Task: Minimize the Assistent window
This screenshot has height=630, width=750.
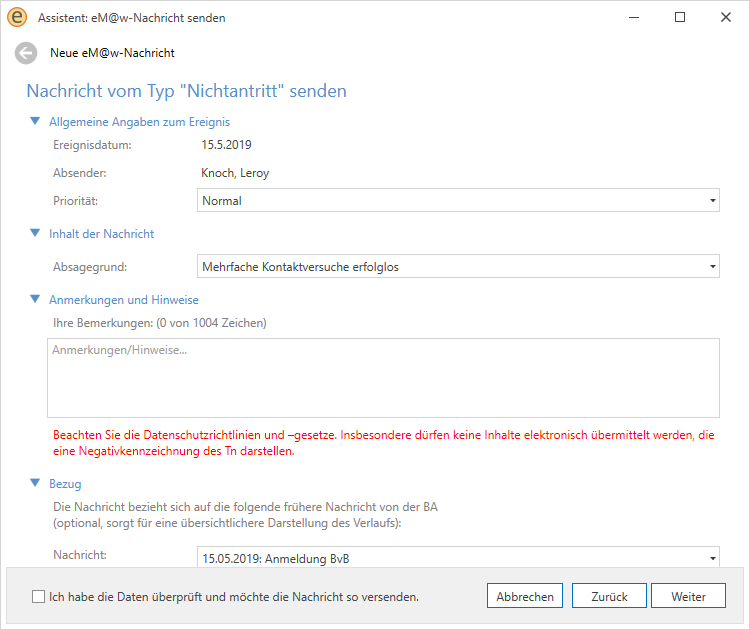Action: 633,17
